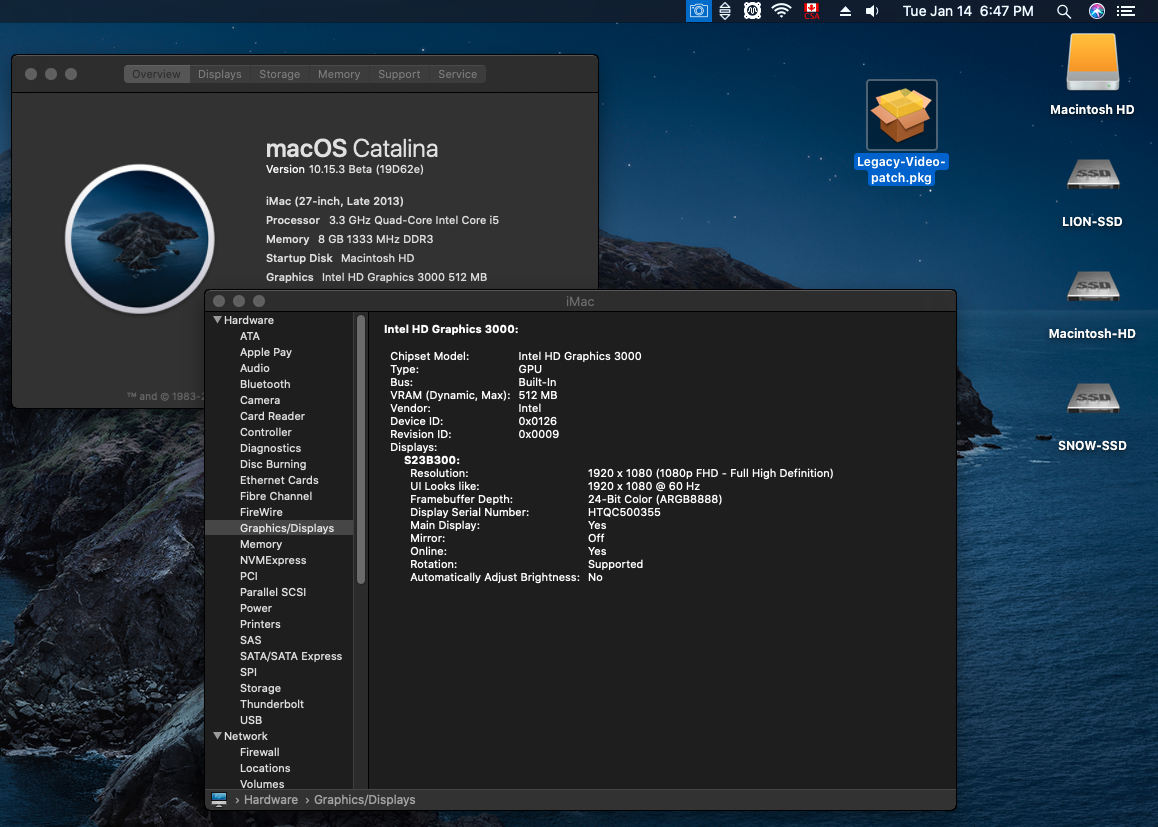Select Locations under Network
The height and width of the screenshot is (827, 1158).
[x=265, y=768]
